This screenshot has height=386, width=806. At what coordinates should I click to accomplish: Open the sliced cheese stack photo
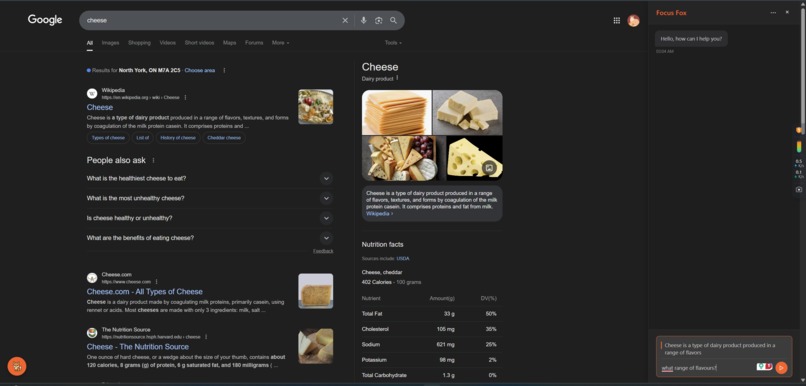(396, 112)
